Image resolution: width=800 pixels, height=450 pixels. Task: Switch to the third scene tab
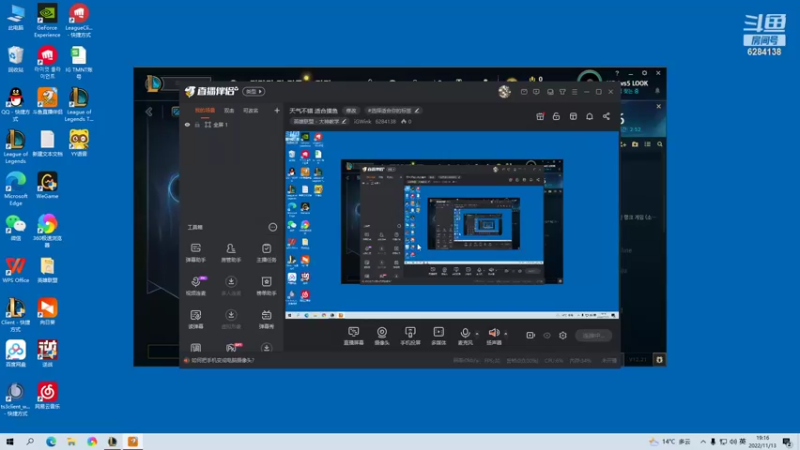pyautogui.click(x=250, y=110)
